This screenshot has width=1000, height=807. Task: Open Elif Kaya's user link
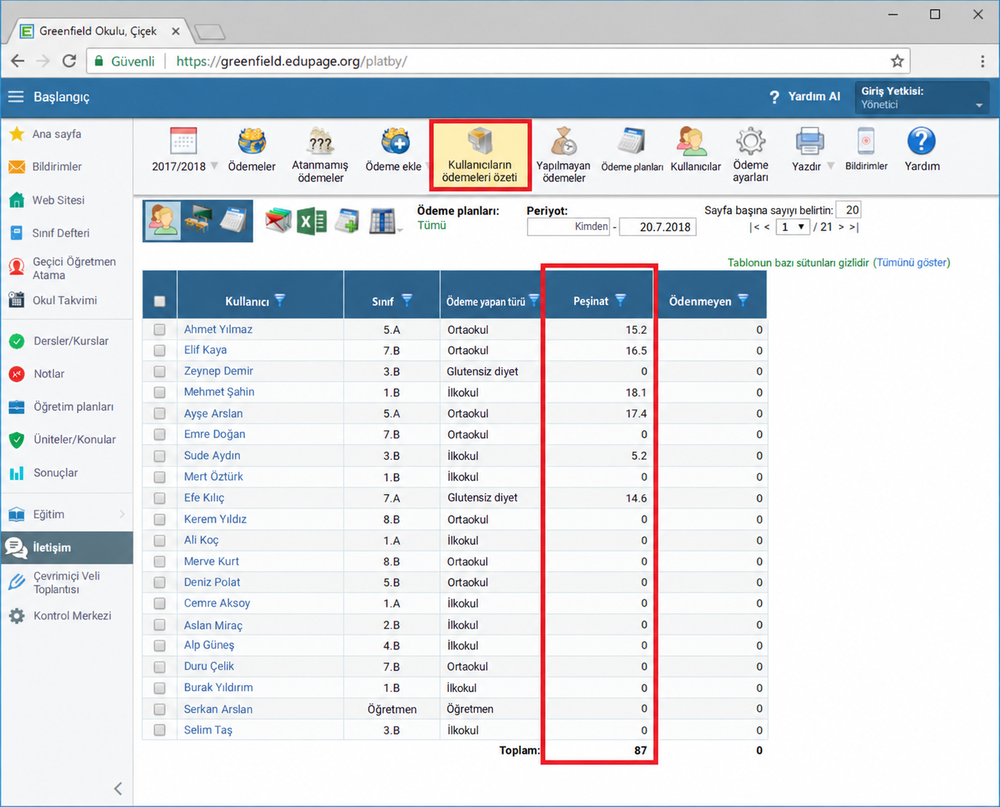coord(205,350)
